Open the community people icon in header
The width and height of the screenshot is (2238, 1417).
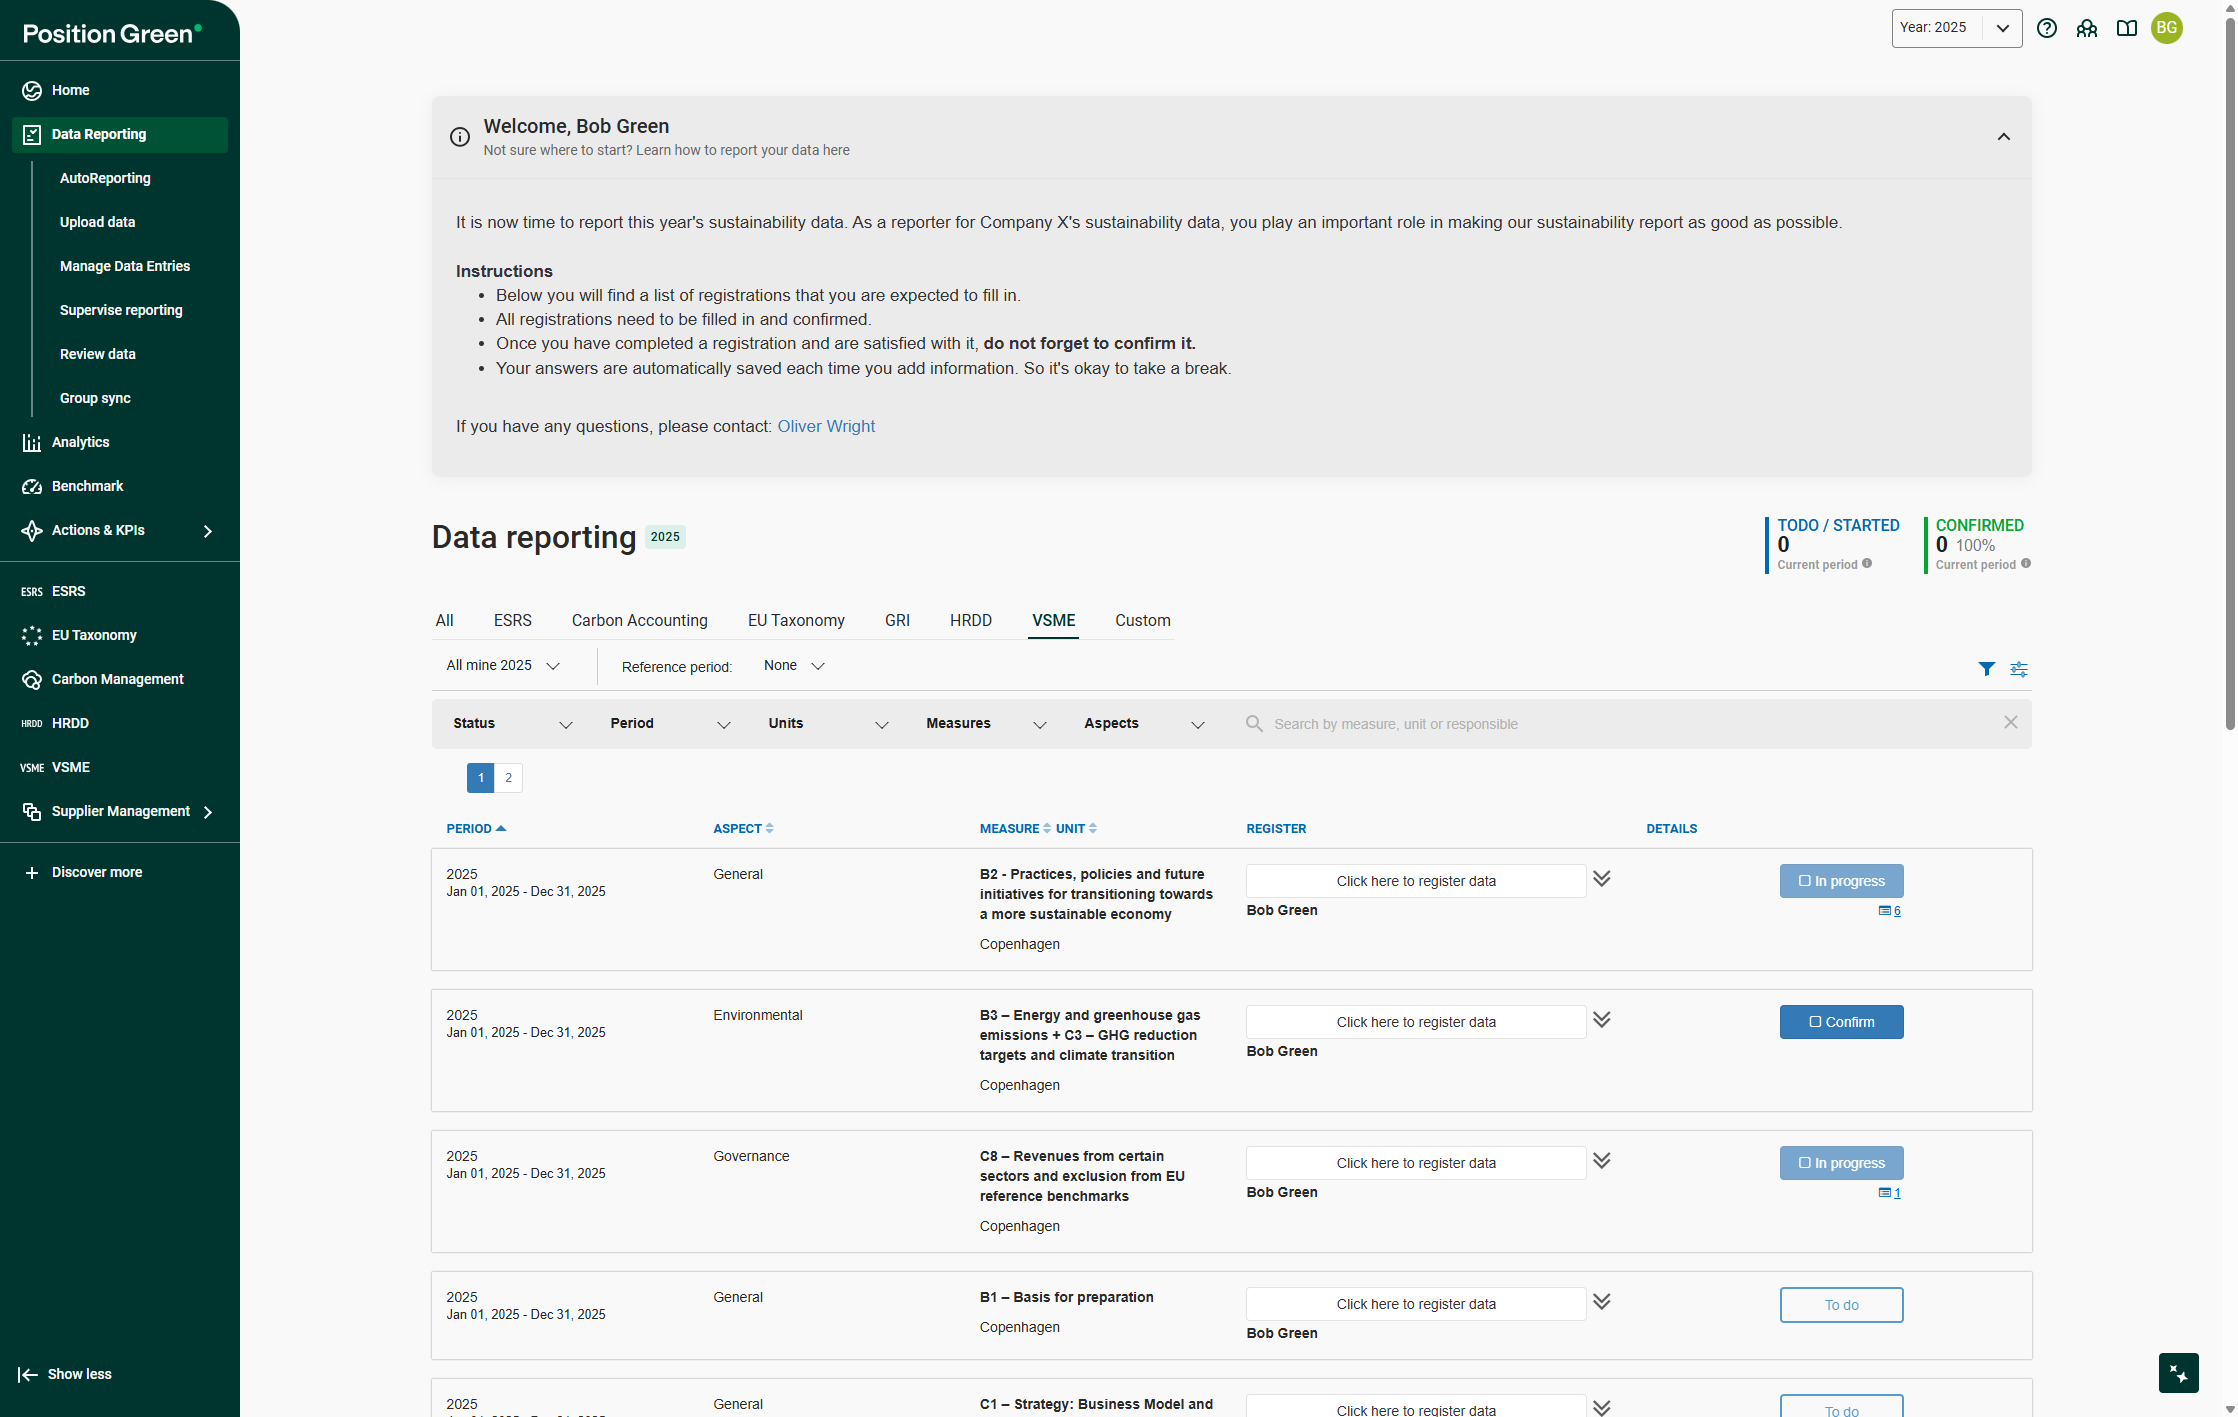(x=2086, y=28)
